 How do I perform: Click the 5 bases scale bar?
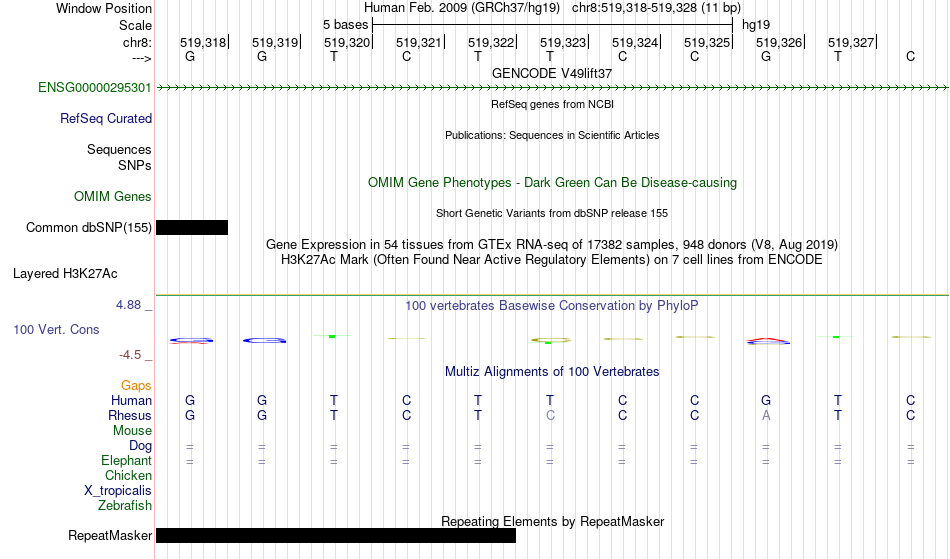coord(553,25)
